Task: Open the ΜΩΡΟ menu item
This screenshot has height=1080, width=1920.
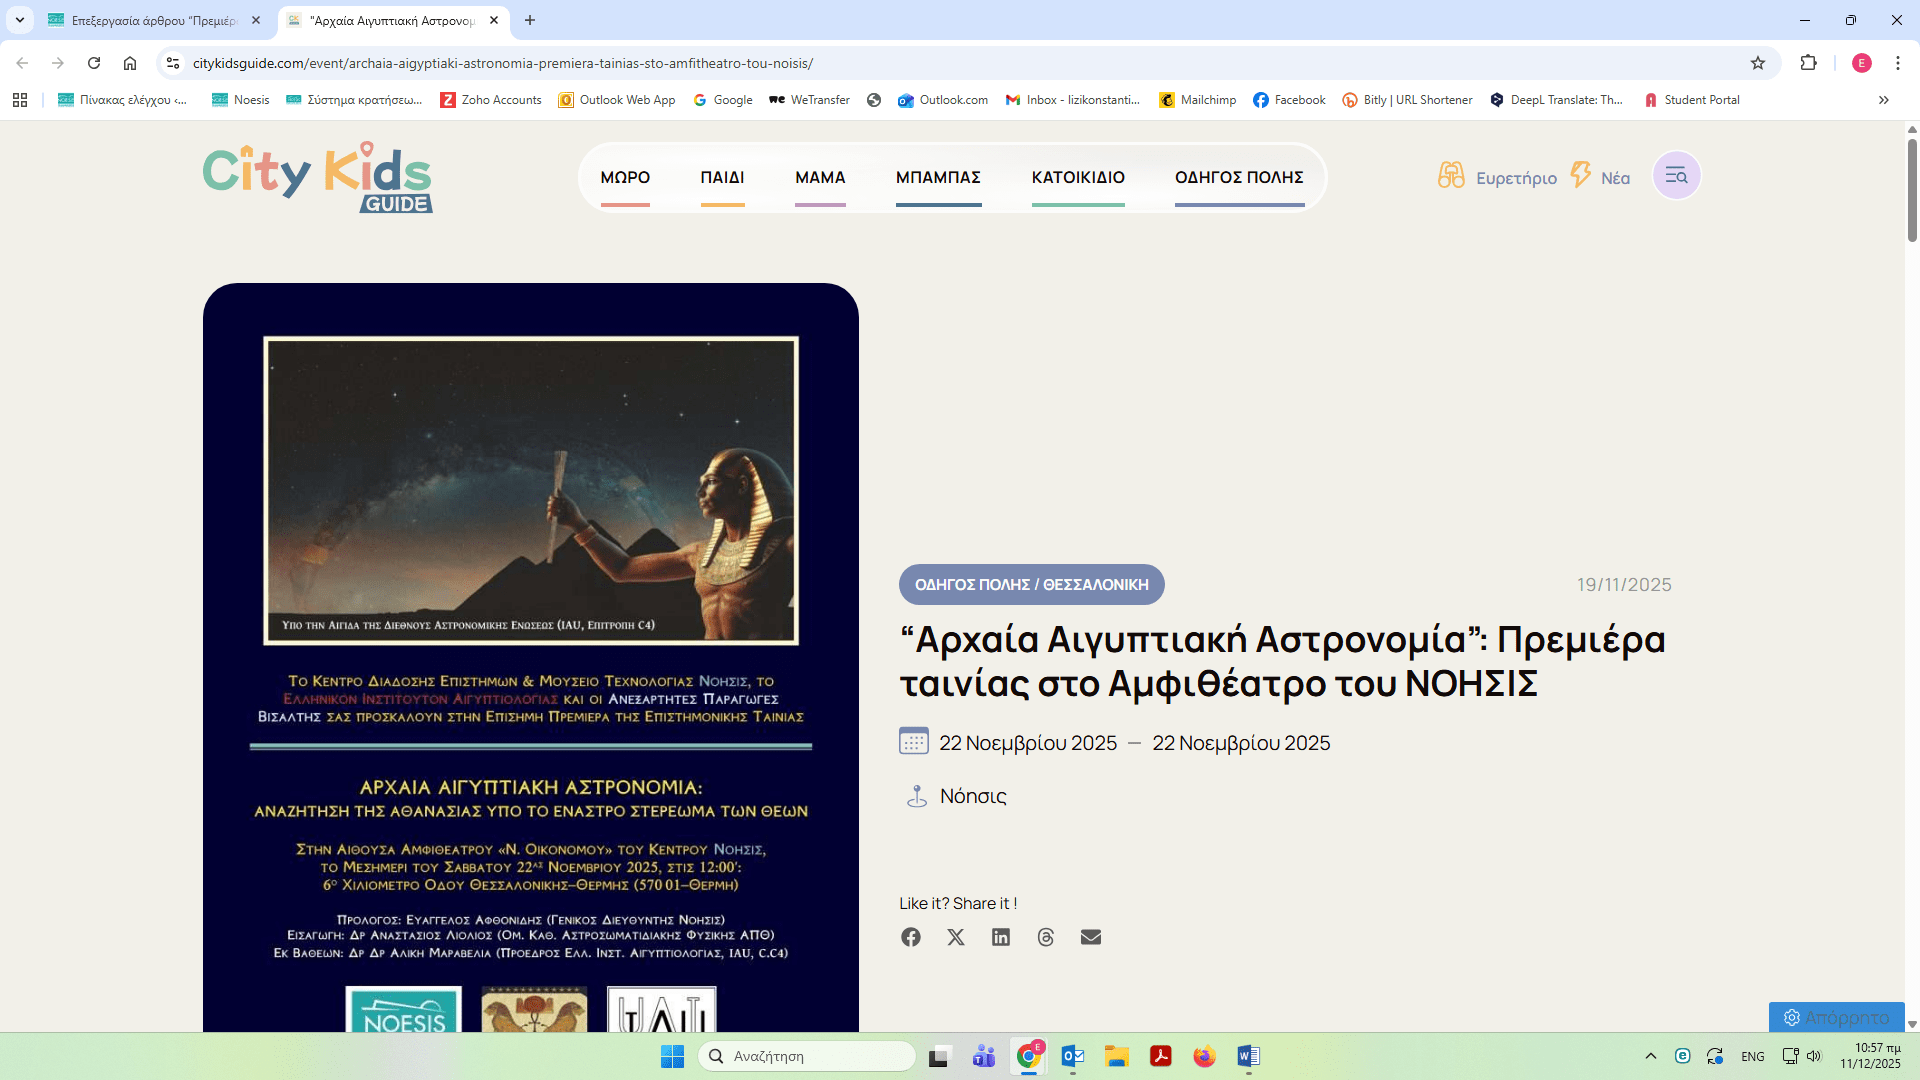Action: tap(625, 177)
